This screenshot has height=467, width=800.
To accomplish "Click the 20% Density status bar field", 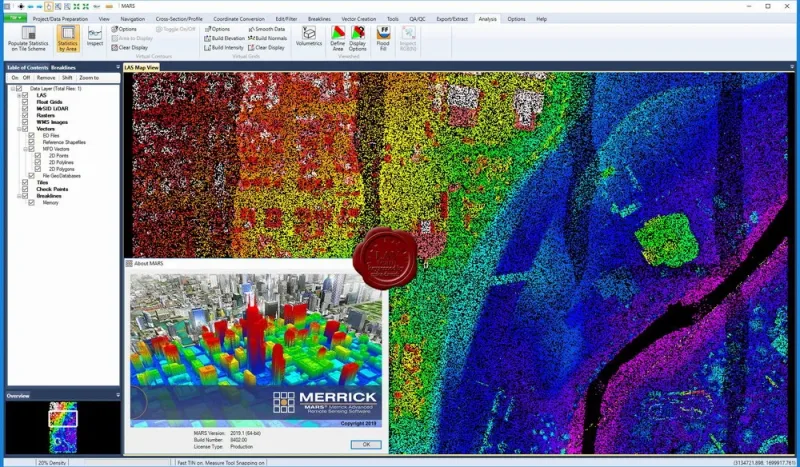I will point(52,462).
